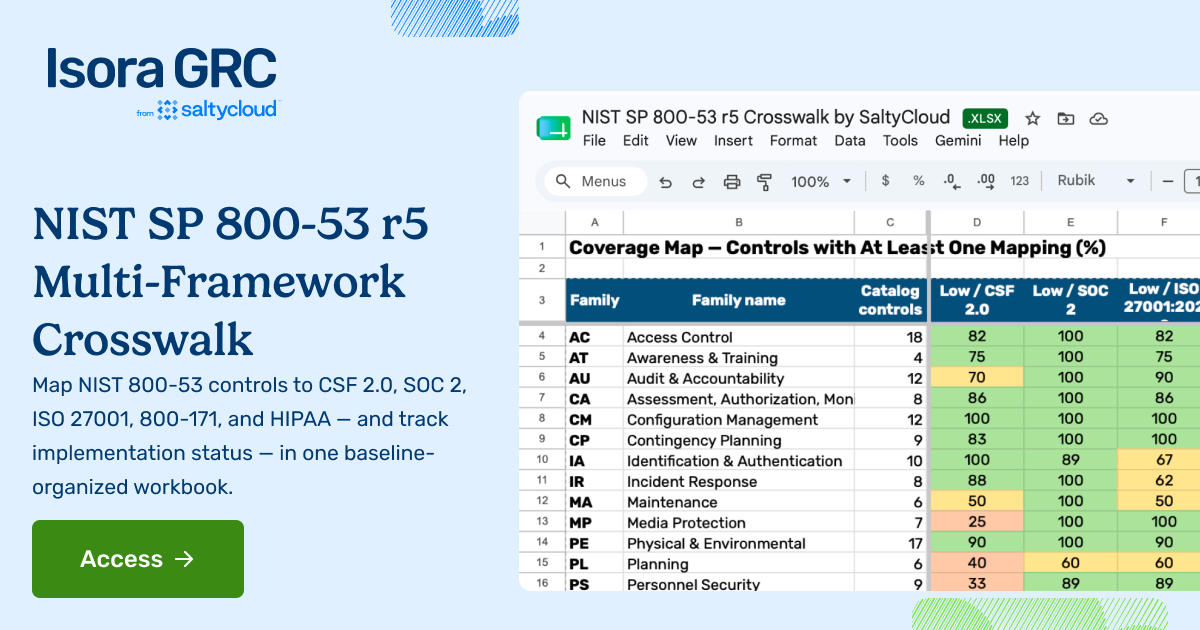The image size is (1200, 630).
Task: Select the Maintenance cell
Action: coord(738,502)
